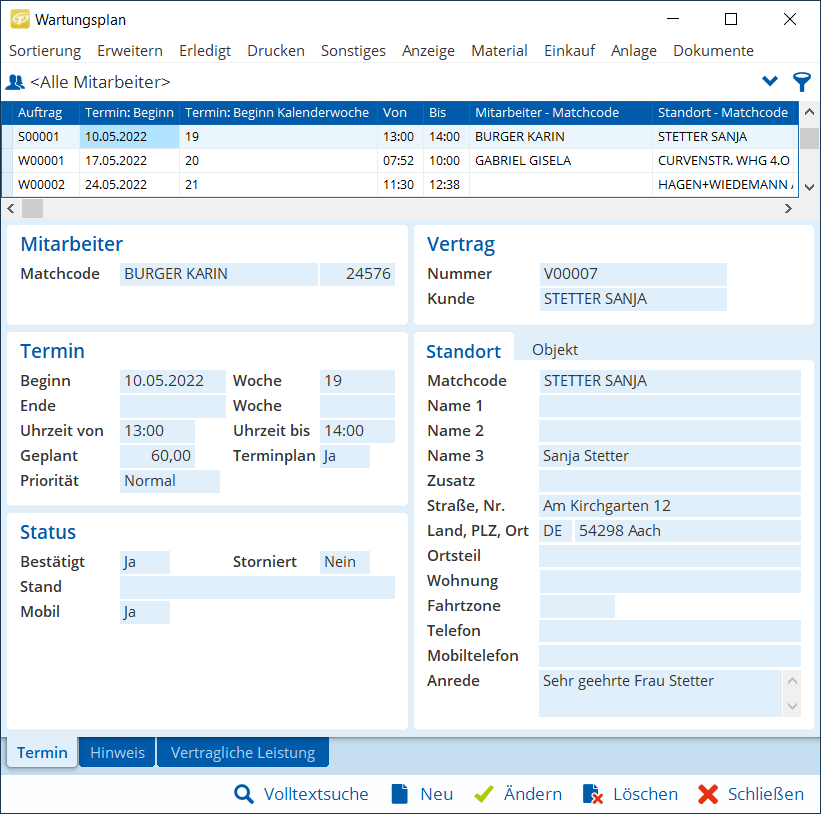Click the Schließen red X icon
This screenshot has width=821, height=814.
point(708,794)
